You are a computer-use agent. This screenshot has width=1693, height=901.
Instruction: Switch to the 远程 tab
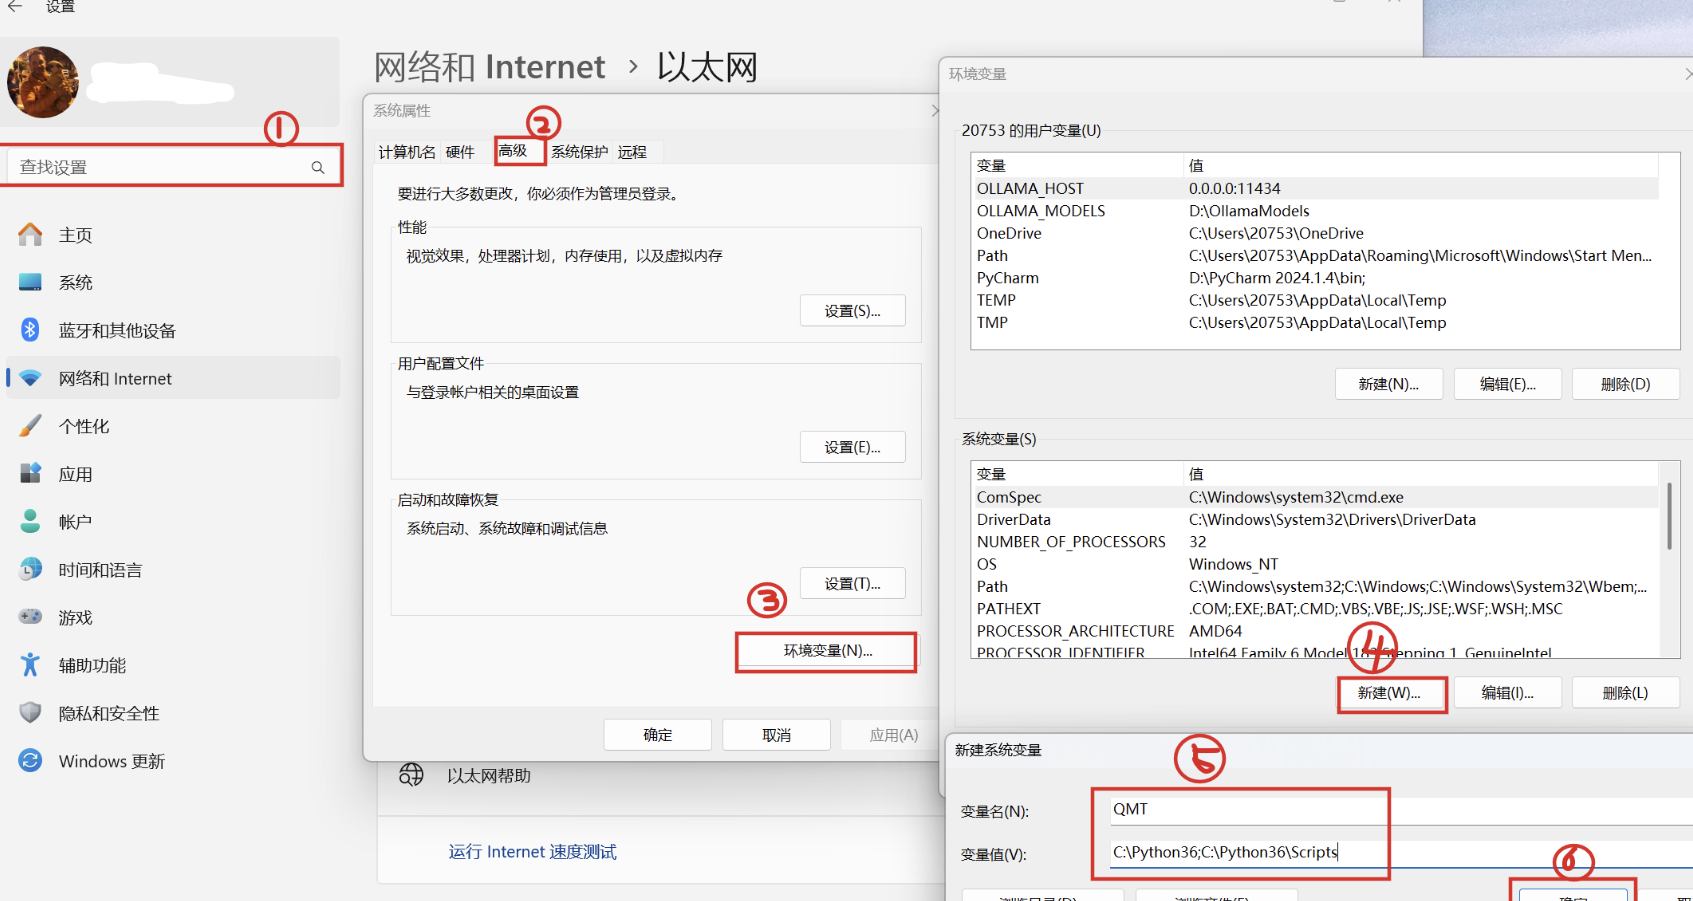(633, 151)
